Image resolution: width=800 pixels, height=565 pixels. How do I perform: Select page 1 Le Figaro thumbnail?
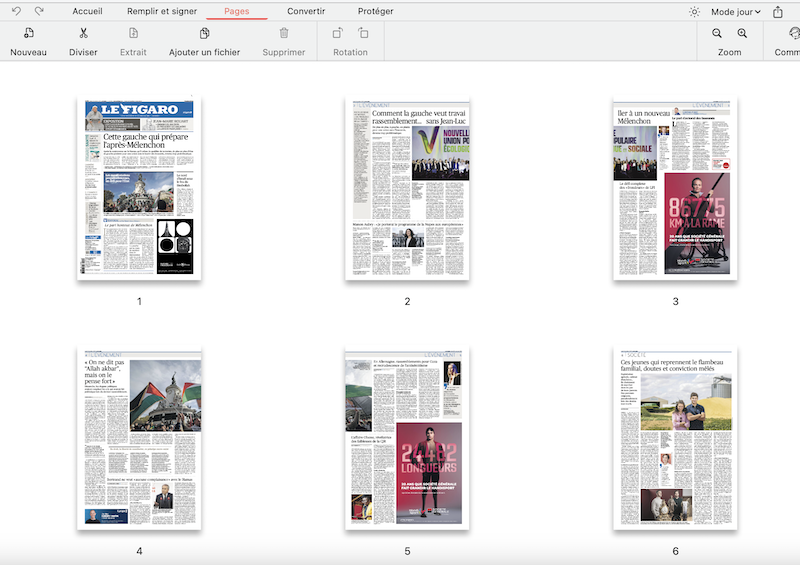(x=139, y=189)
